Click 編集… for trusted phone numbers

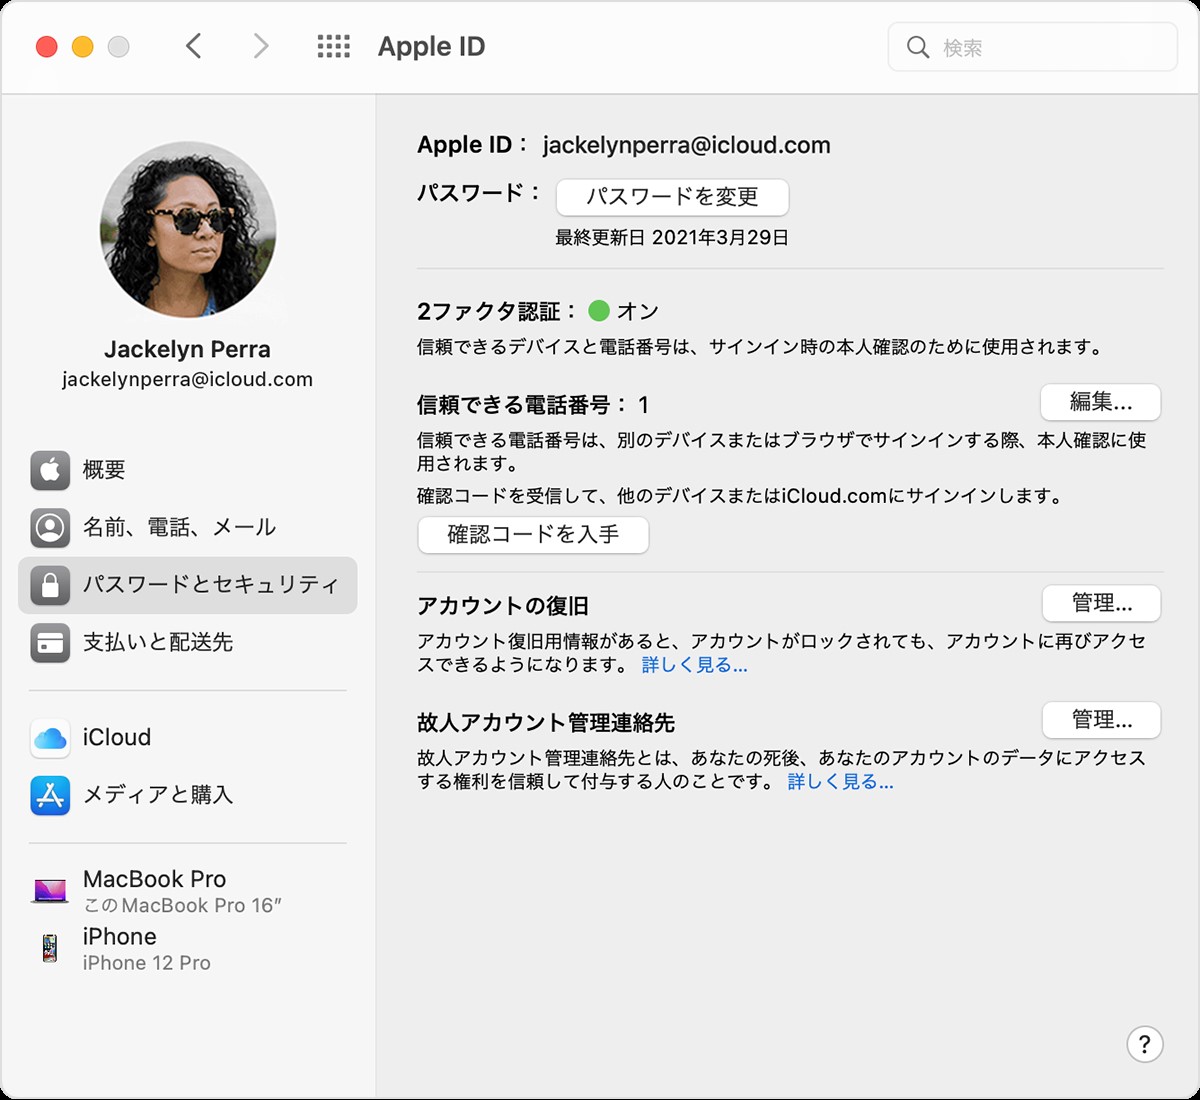(1101, 402)
